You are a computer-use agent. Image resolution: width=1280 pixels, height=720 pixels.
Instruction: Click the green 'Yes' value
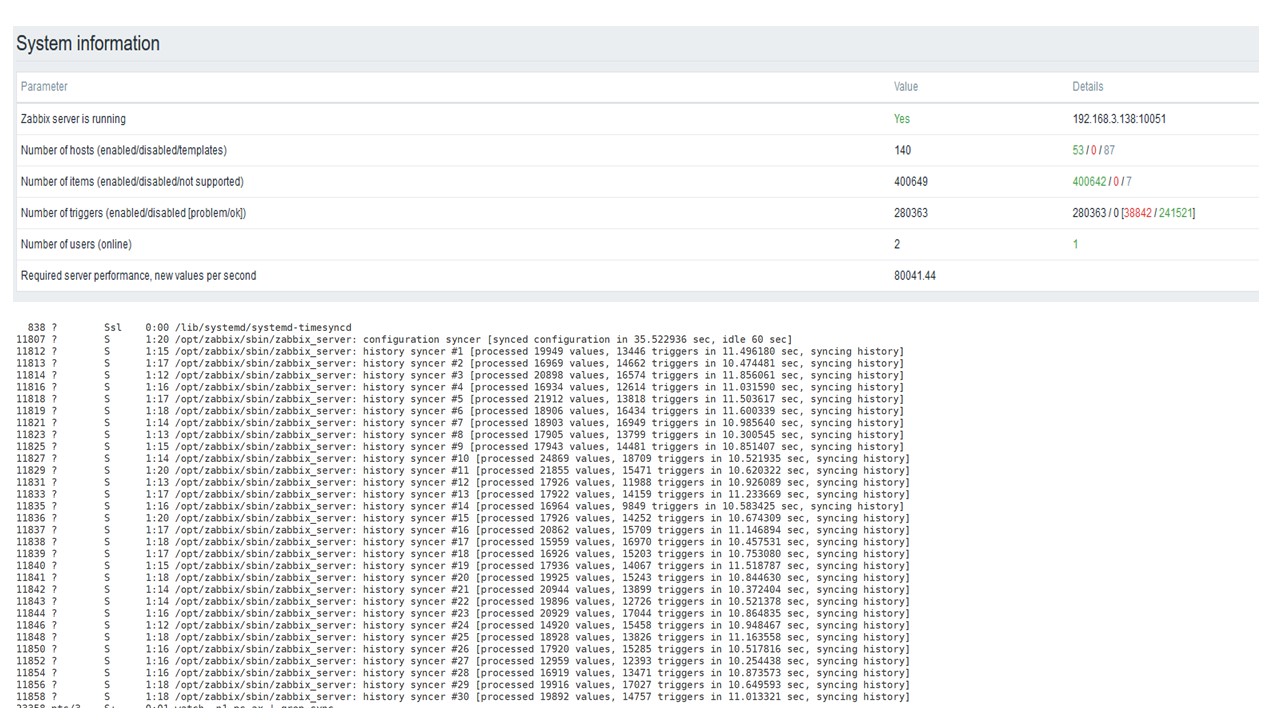(902, 119)
